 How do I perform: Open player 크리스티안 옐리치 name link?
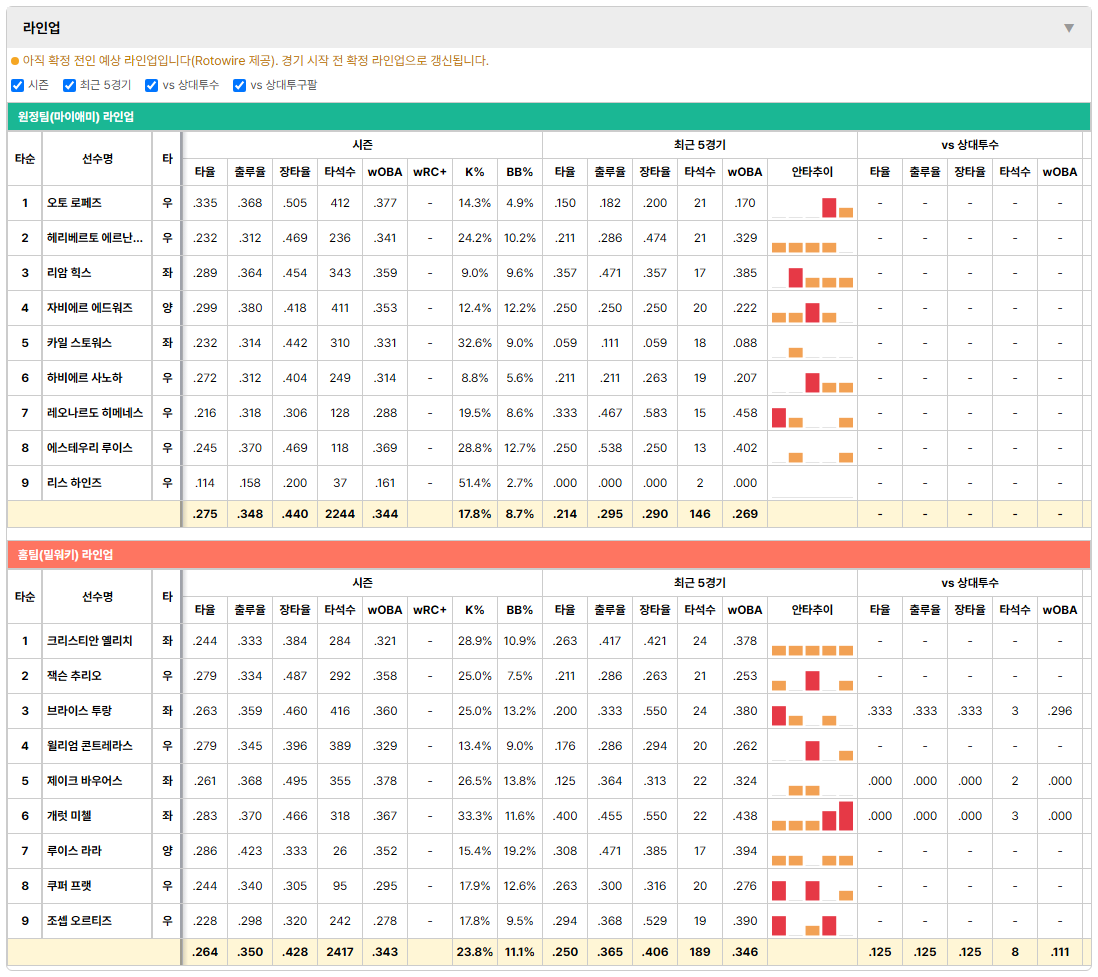click(x=90, y=641)
